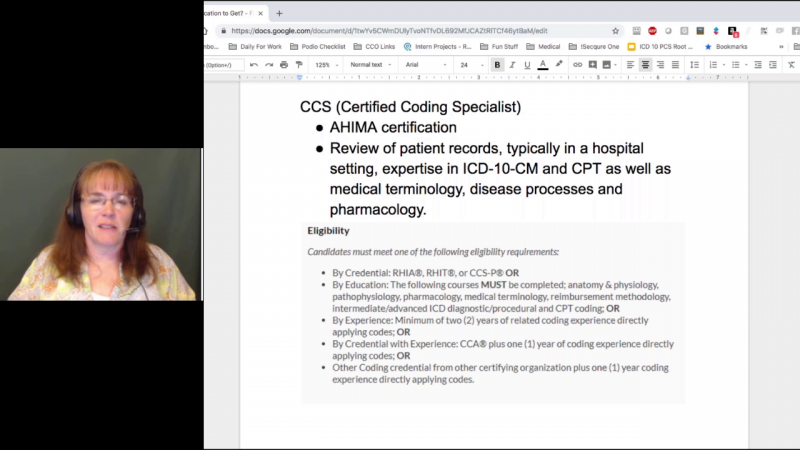800x450 pixels.
Task: Align text right
Action: coord(661,65)
